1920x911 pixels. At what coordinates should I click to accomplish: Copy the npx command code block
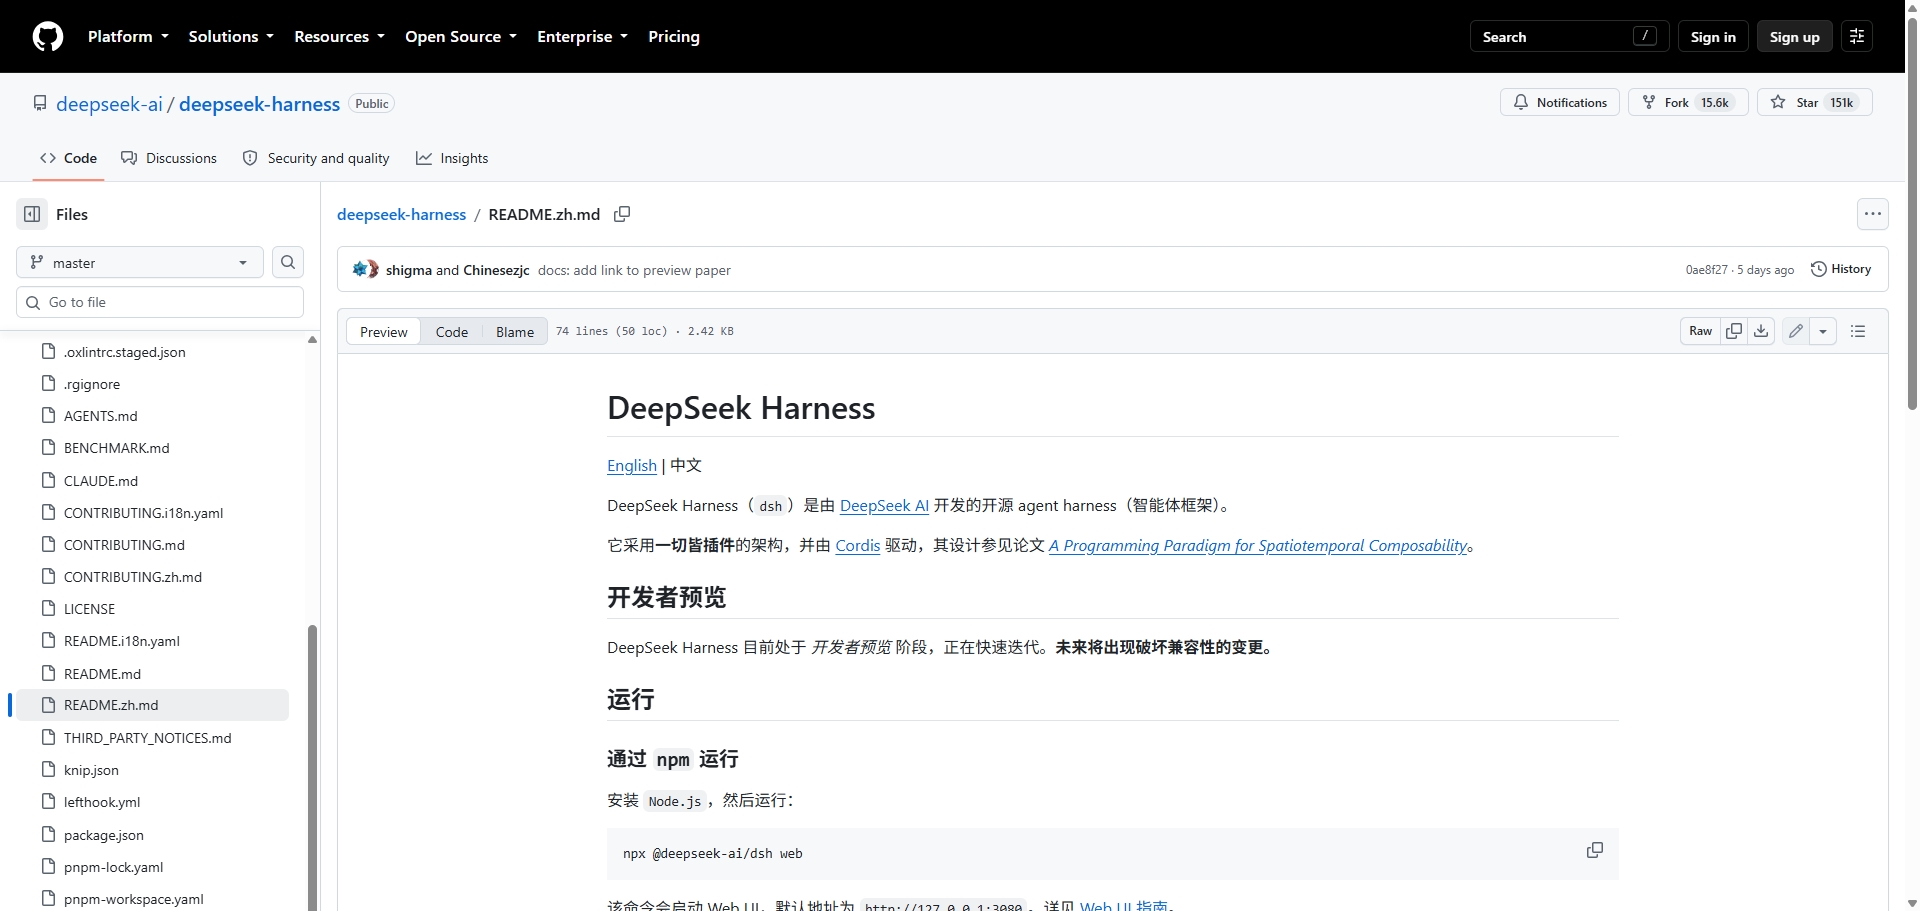(1595, 850)
